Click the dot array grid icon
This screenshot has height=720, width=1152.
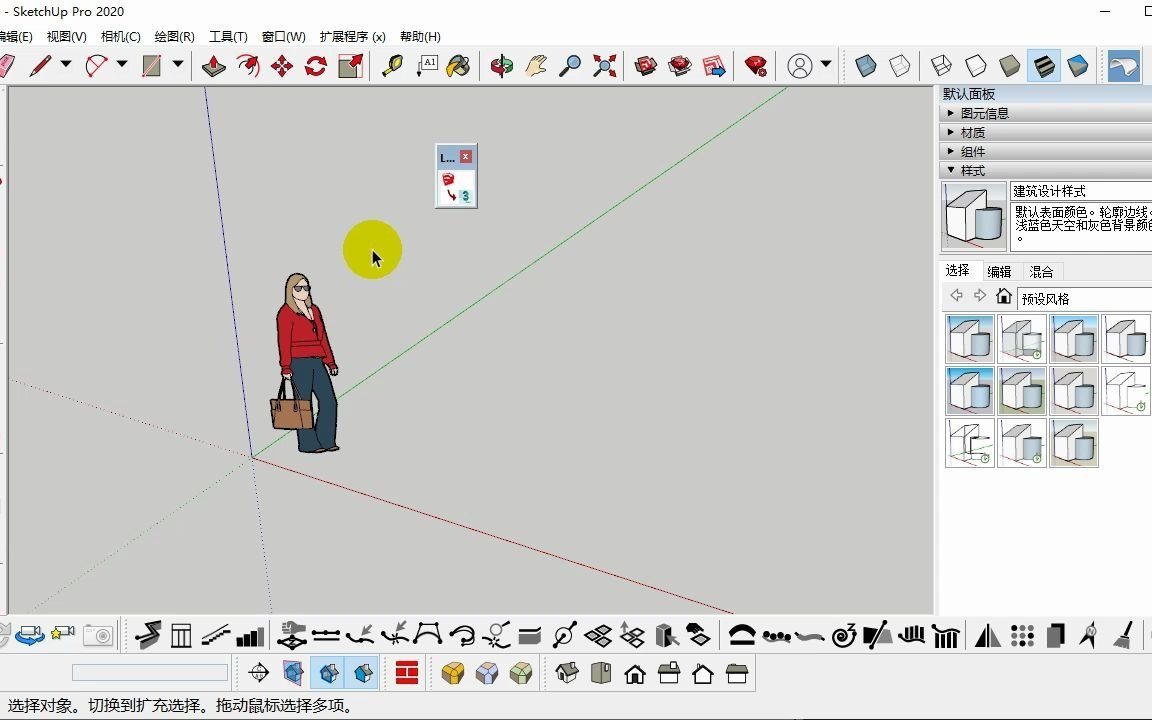1022,635
